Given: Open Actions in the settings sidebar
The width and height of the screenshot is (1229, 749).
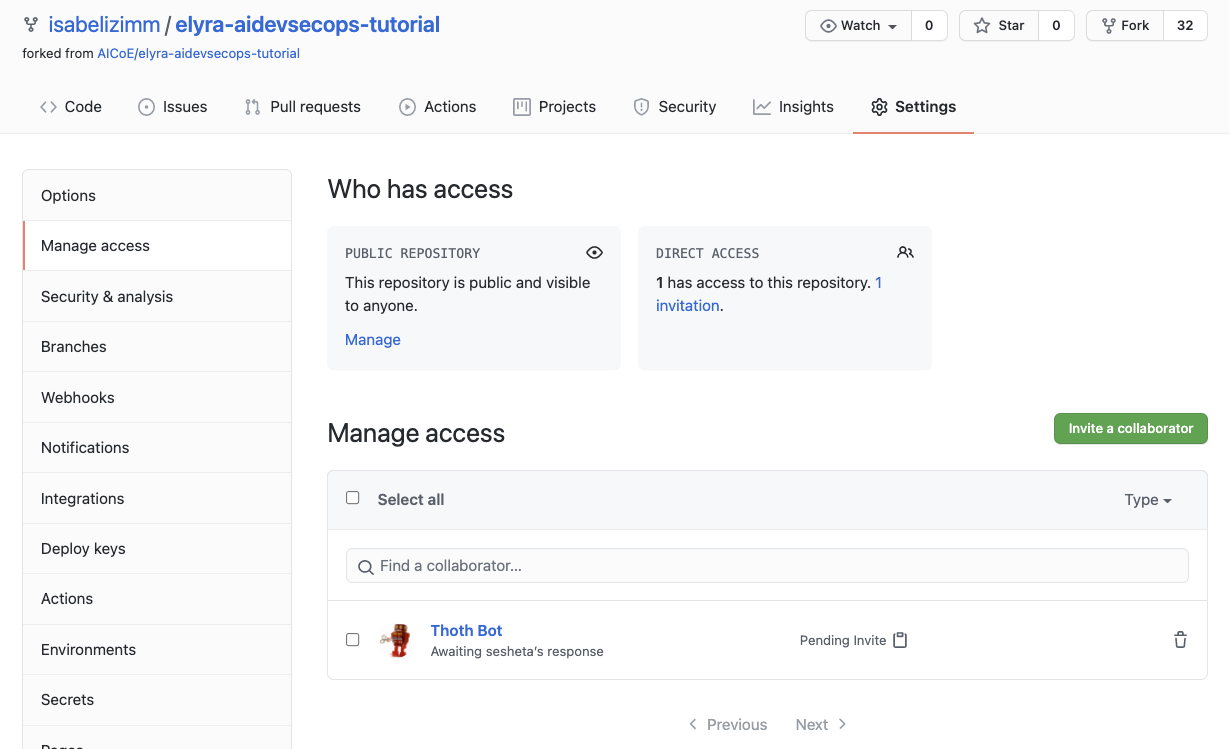Looking at the screenshot, I should pyautogui.click(x=157, y=599).
